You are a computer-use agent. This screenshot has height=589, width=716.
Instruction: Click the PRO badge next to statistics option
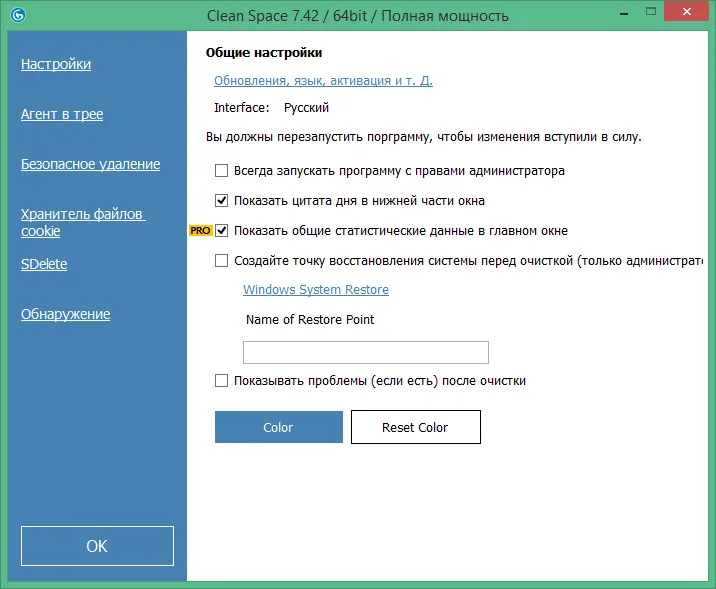[200, 231]
